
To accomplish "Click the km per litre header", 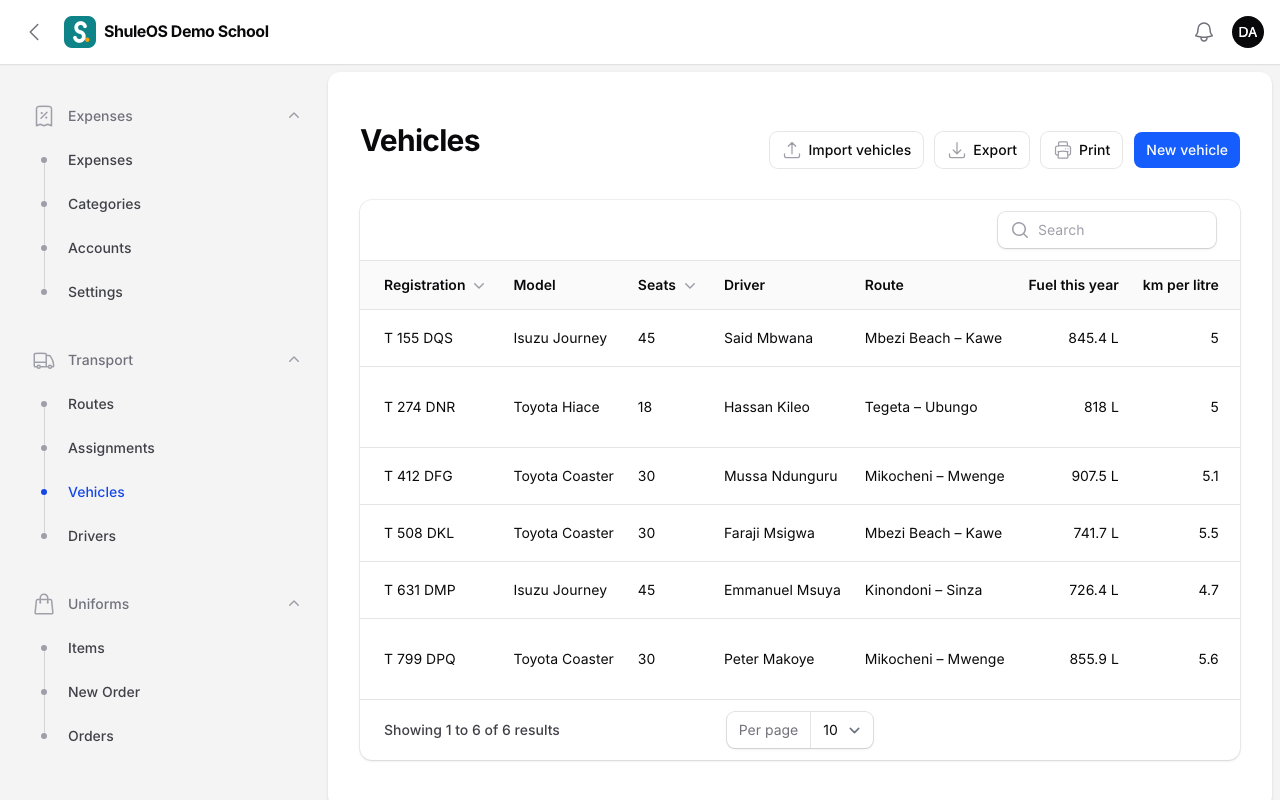I will point(1180,285).
